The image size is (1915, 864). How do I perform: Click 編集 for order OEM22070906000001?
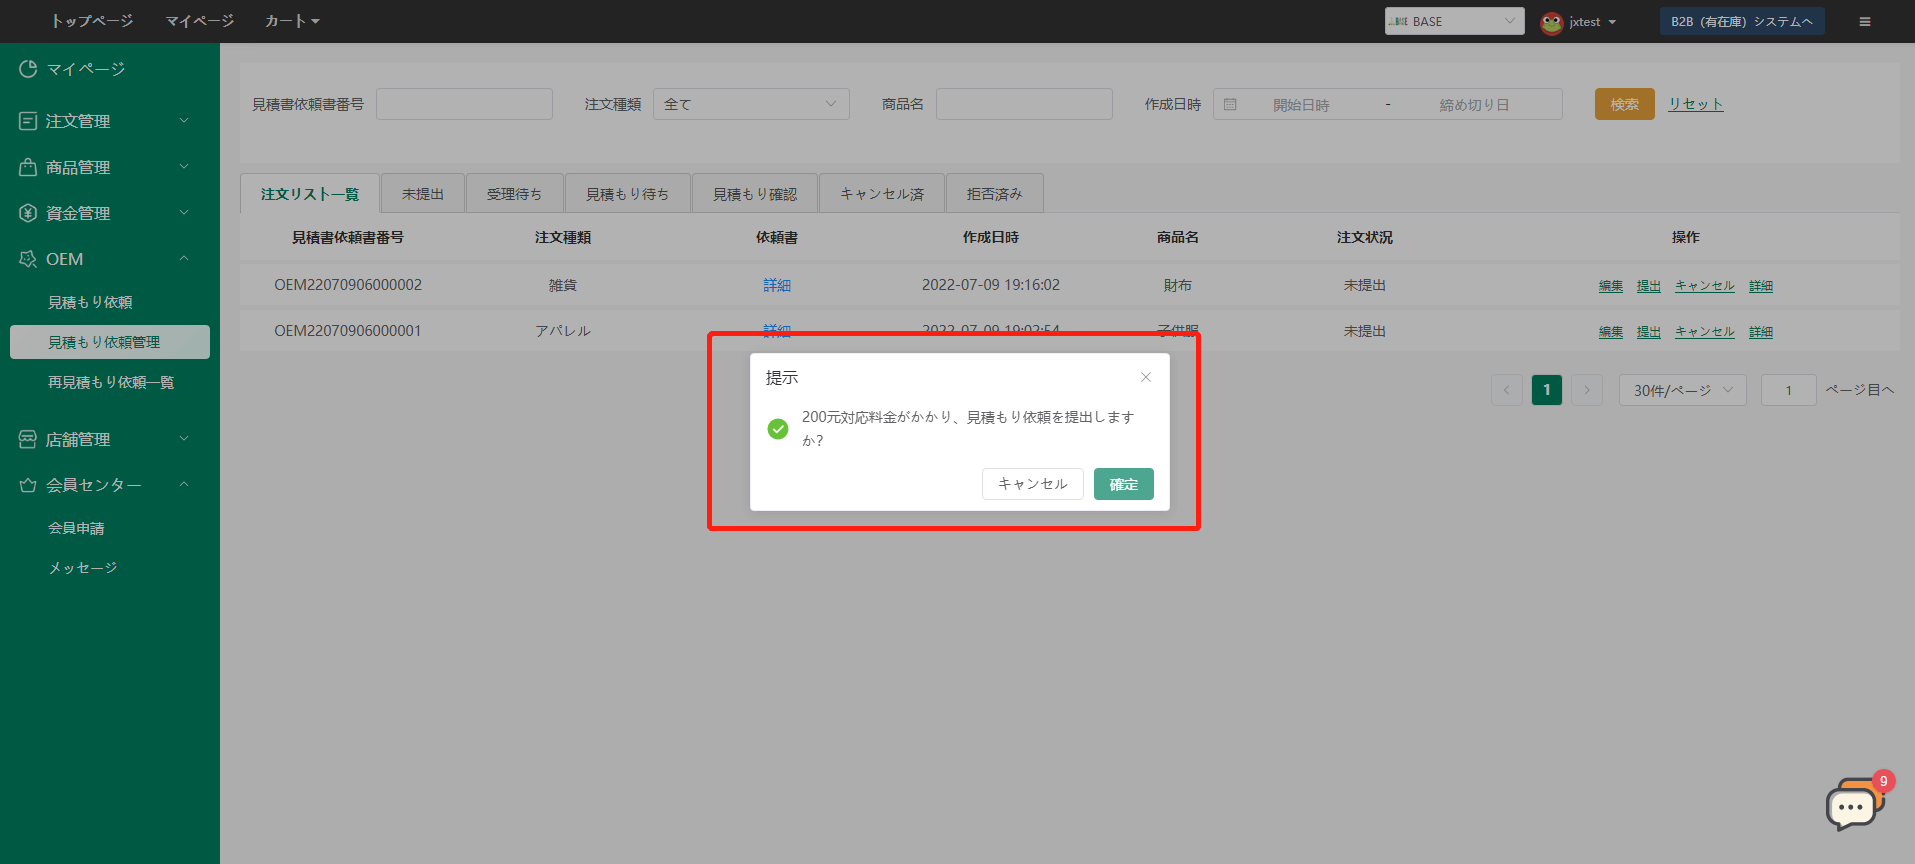1611,332
